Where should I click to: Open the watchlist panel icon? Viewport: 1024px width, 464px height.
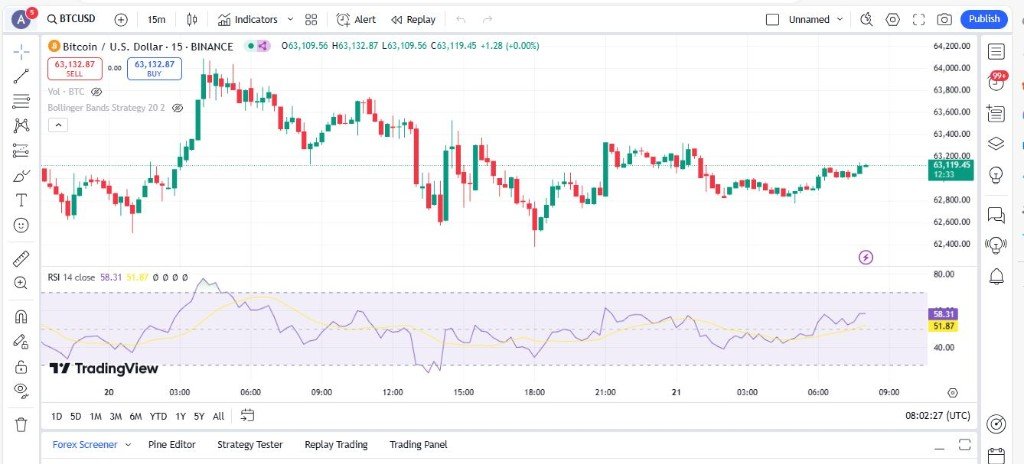click(x=996, y=51)
